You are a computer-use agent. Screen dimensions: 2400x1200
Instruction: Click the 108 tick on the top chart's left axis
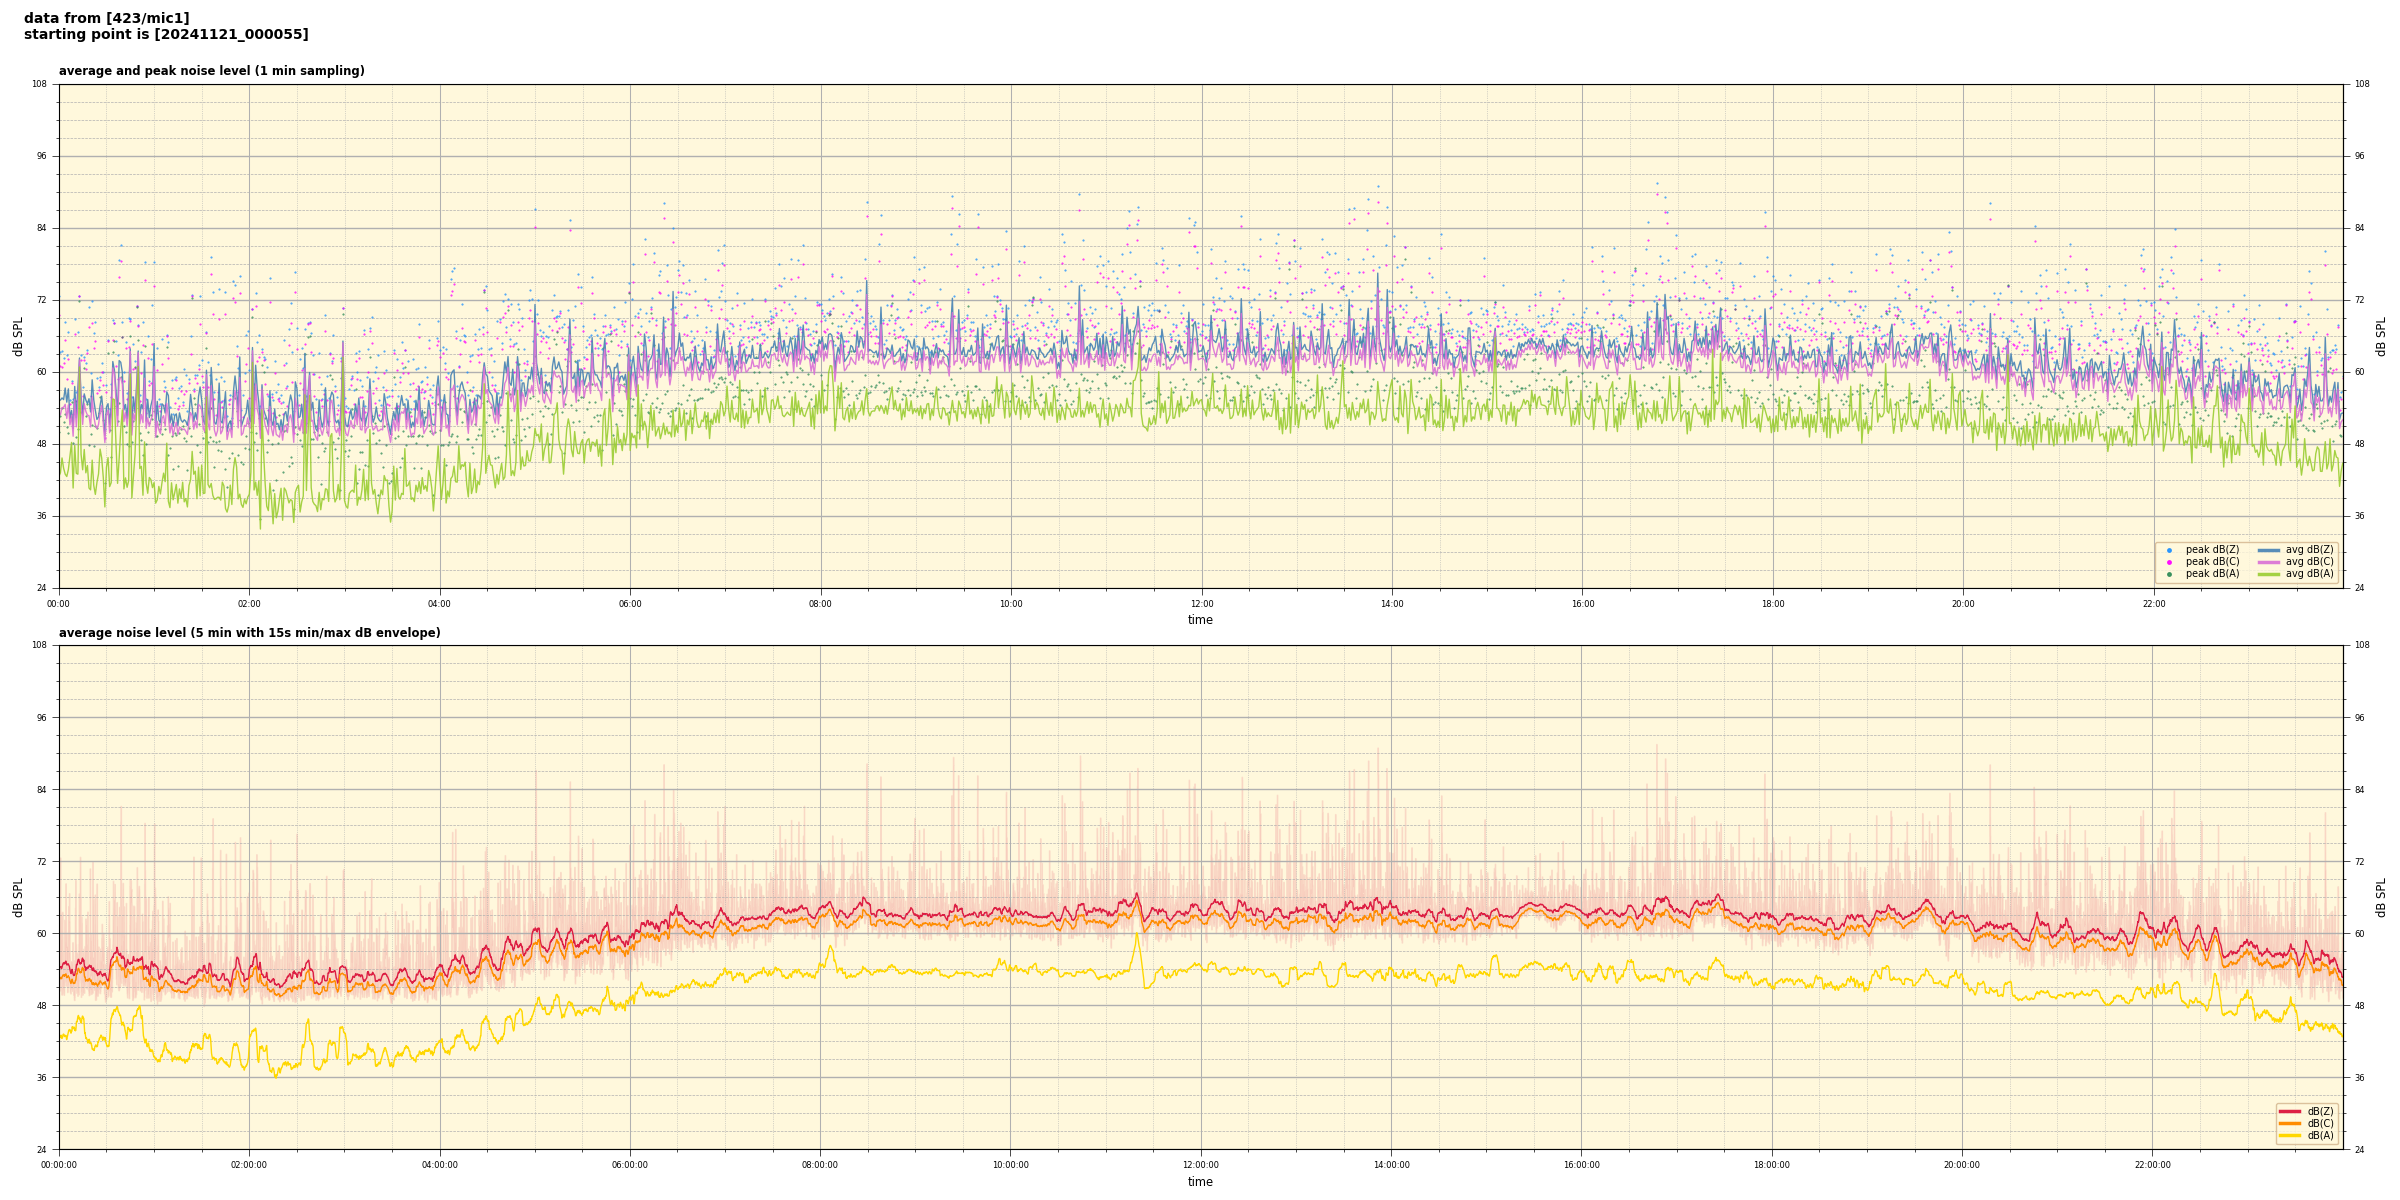click(39, 84)
